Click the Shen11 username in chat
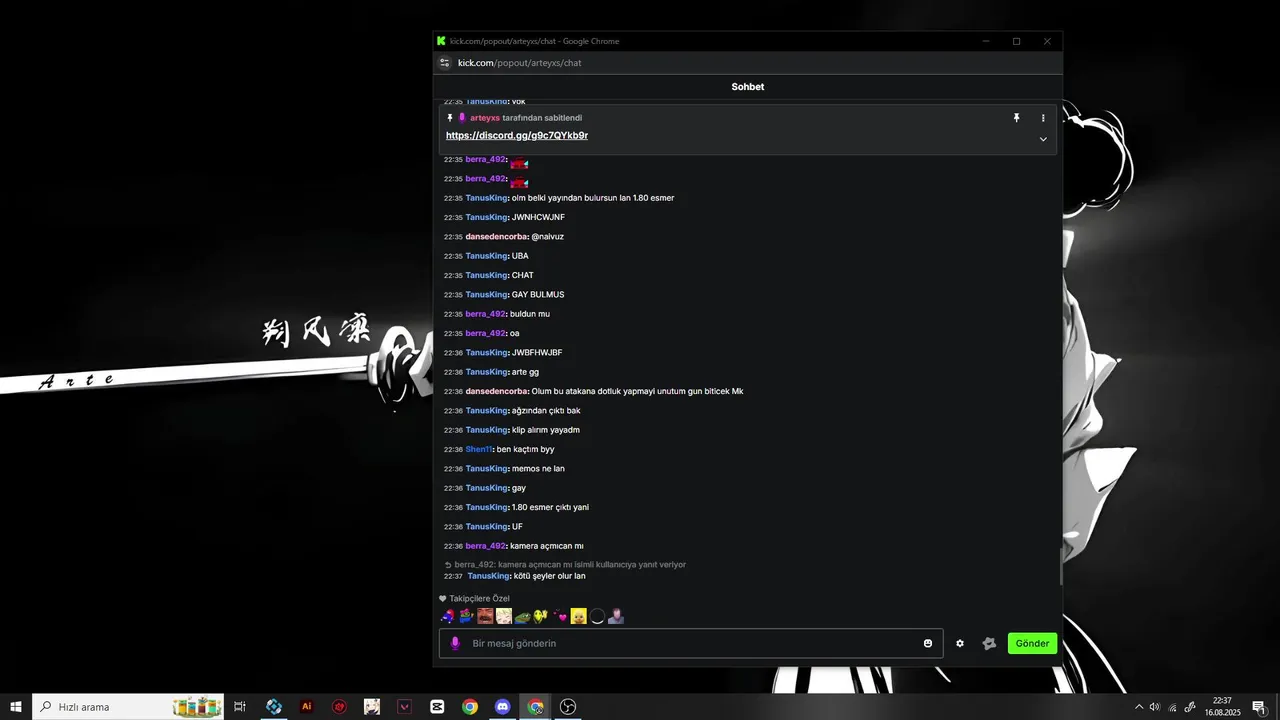Viewport: 1280px width, 720px height. (x=478, y=449)
